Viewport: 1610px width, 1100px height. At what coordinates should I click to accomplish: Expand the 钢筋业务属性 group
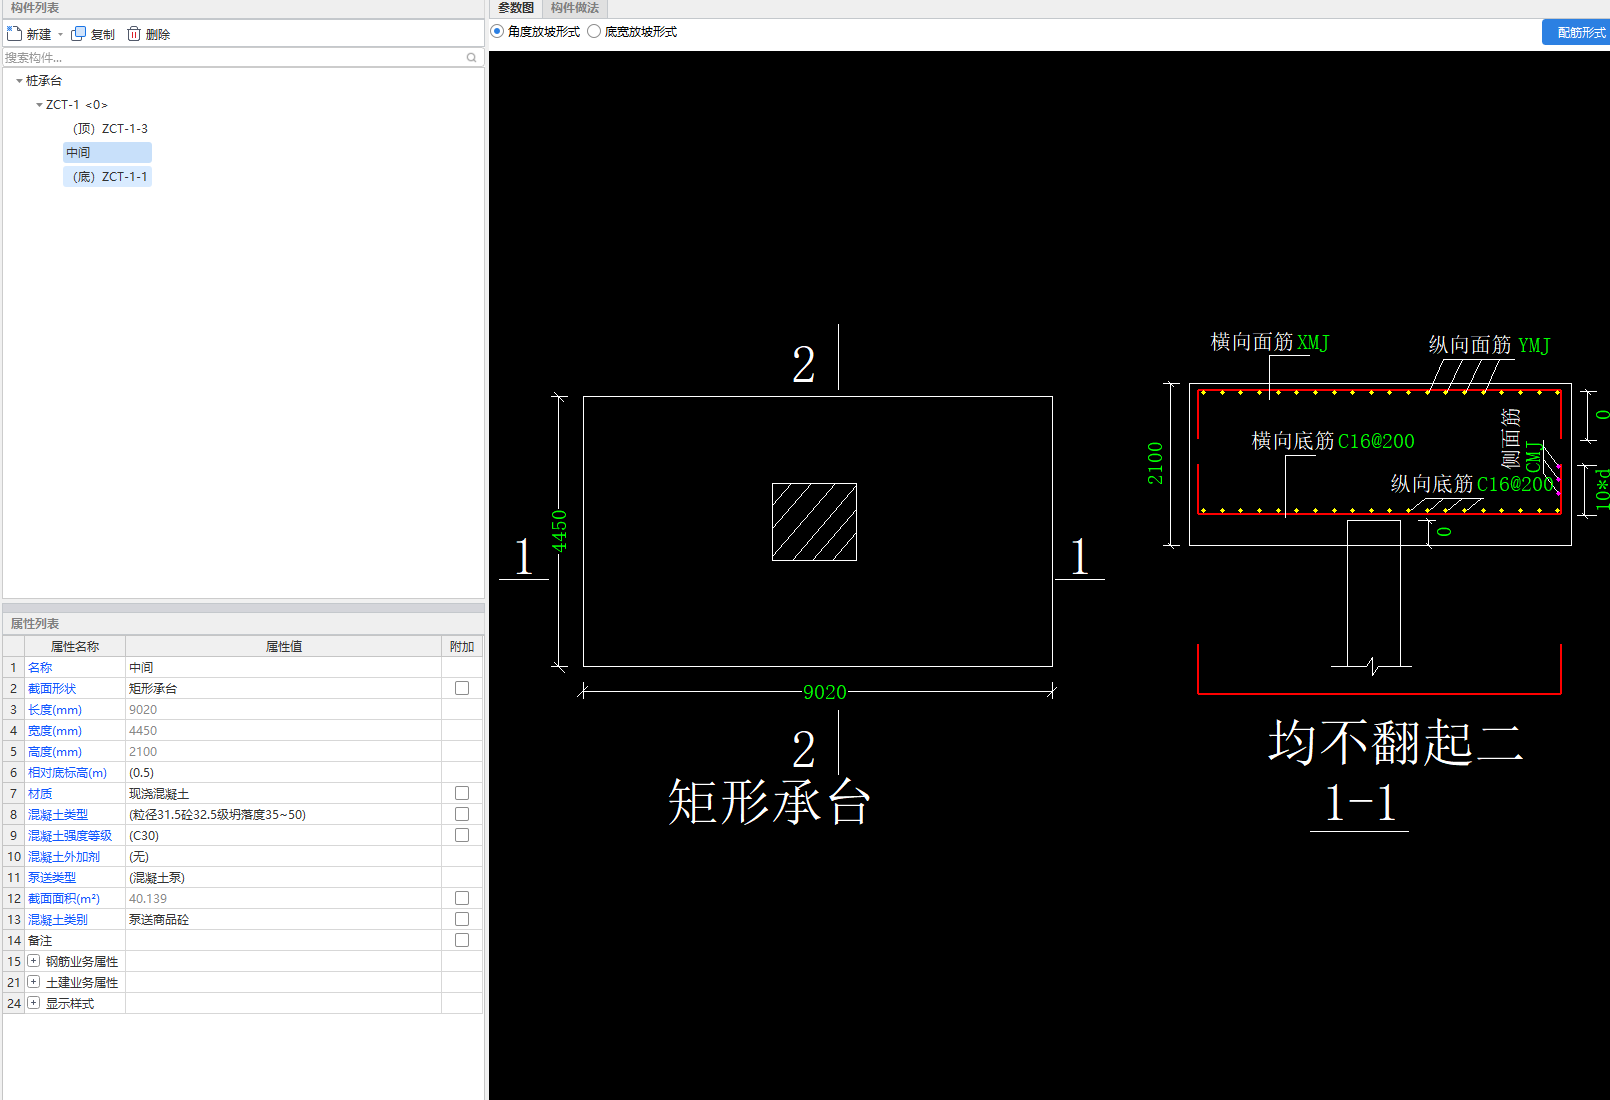click(x=34, y=961)
